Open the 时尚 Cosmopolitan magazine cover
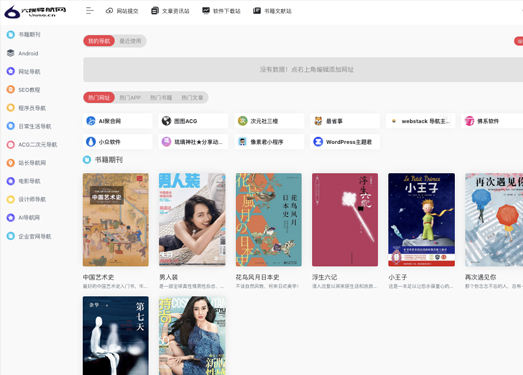The image size is (523, 375). pos(192,336)
